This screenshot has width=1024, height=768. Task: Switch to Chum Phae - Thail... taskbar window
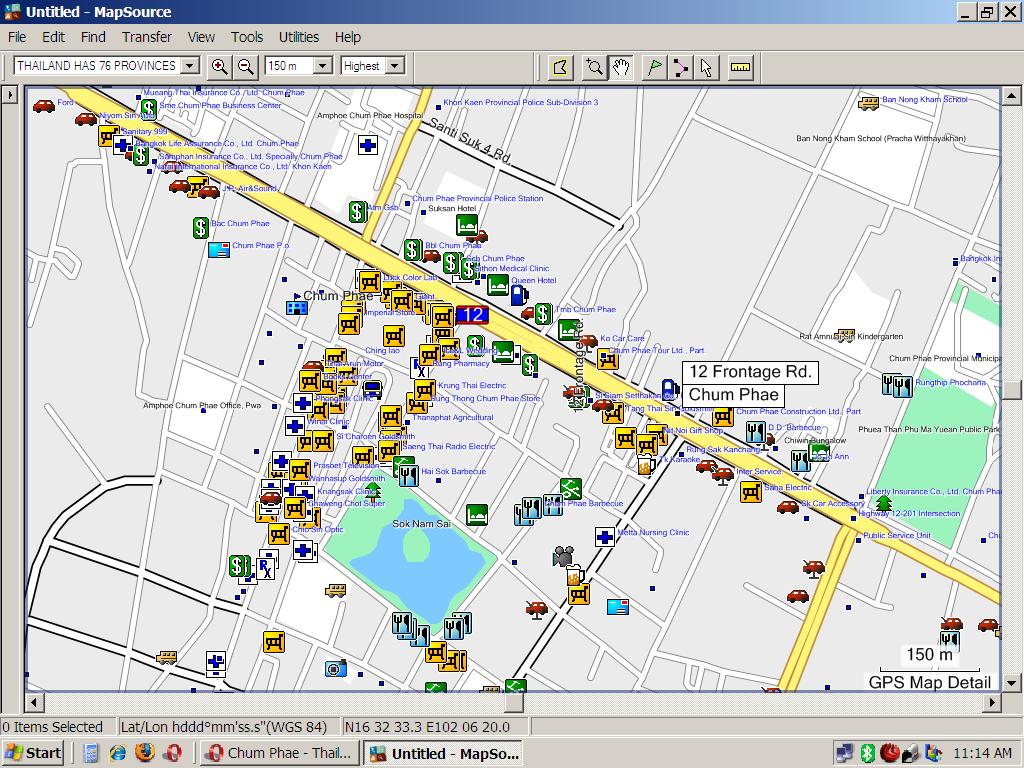pos(280,753)
